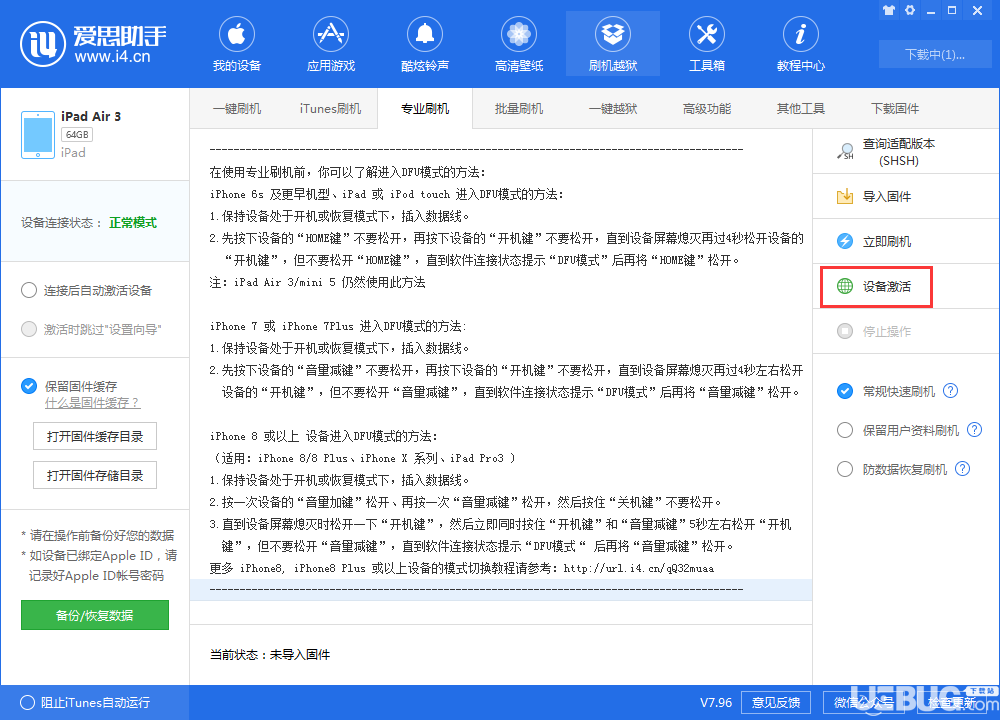Toggle 阻止iTunes自动运行 option
This screenshot has width=1000, height=720.
click(27, 702)
